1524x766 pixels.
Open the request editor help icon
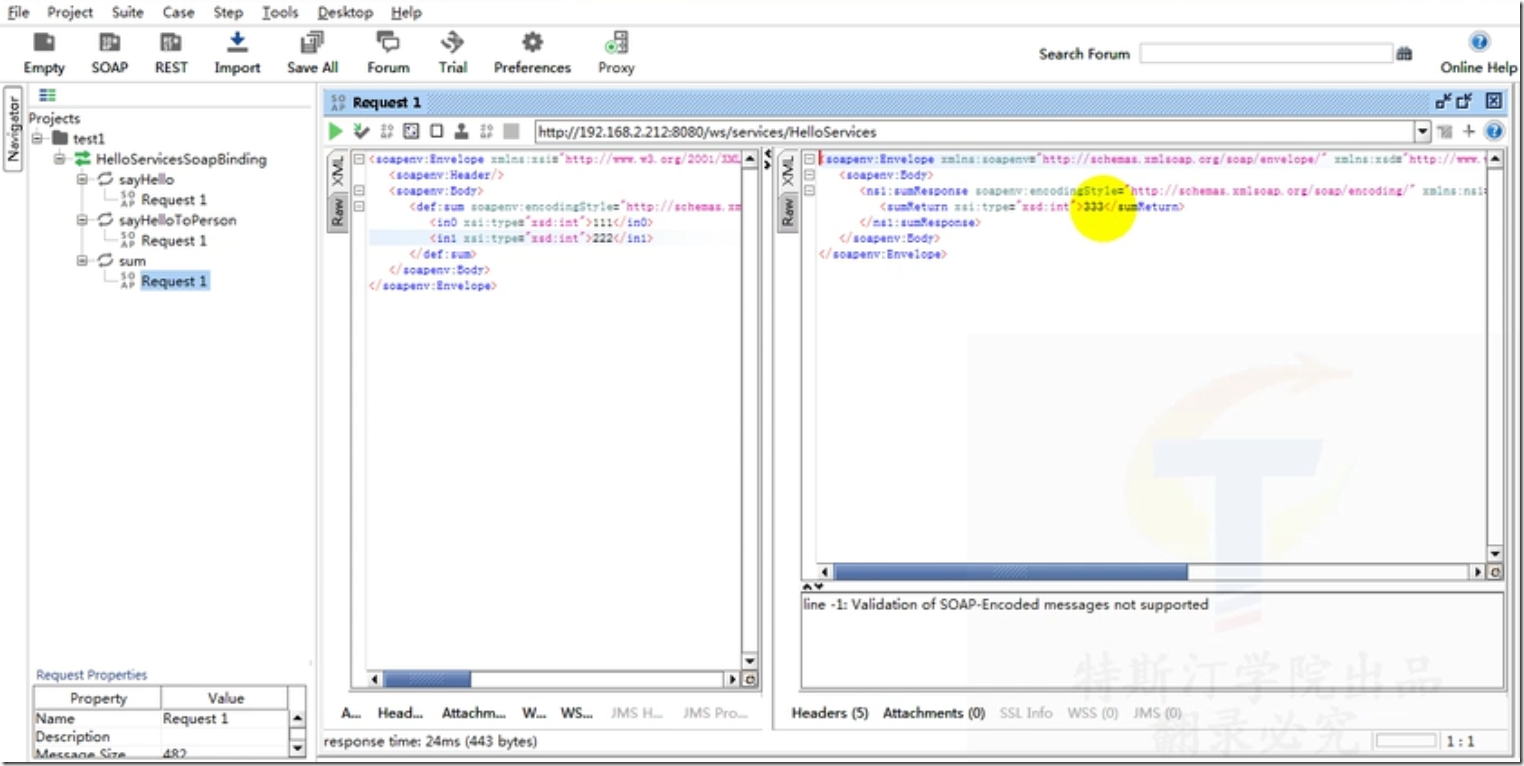point(1494,132)
